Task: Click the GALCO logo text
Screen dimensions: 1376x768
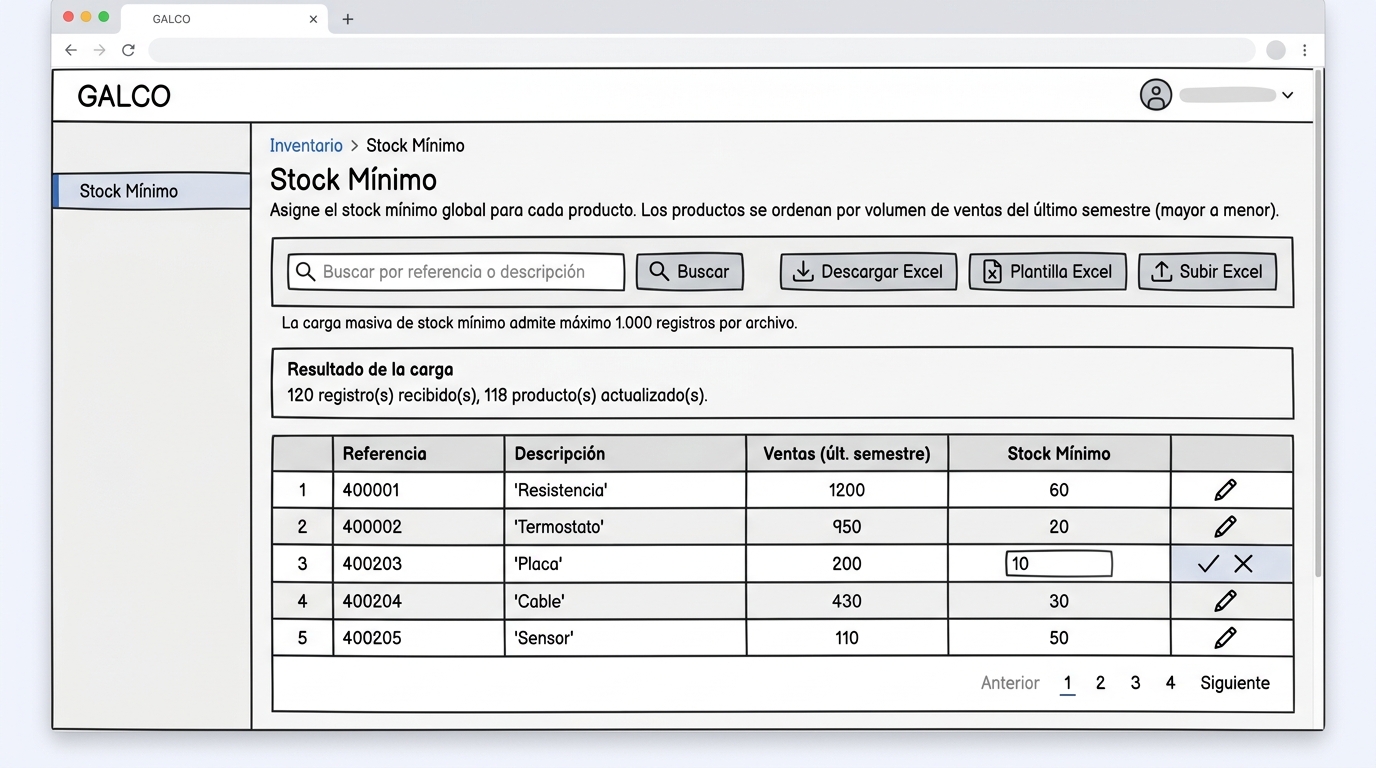Action: click(x=124, y=96)
